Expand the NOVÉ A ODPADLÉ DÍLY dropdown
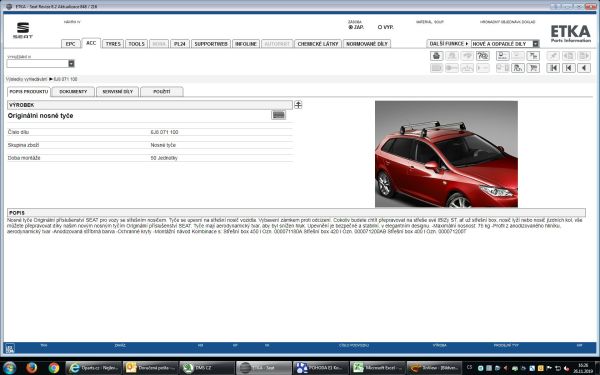This screenshot has width=600, height=375. pyautogui.click(x=536, y=44)
